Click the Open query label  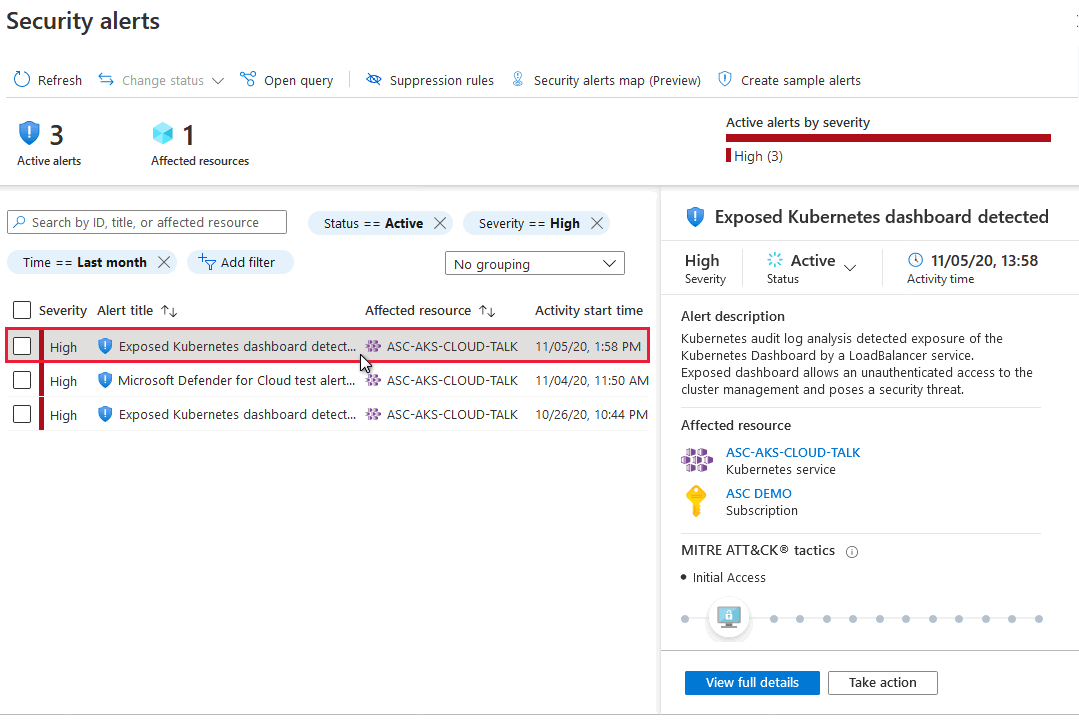point(299,80)
